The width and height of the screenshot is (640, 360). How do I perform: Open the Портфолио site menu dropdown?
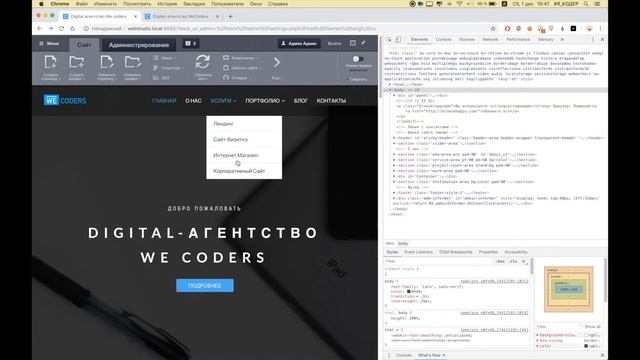[x=265, y=100]
